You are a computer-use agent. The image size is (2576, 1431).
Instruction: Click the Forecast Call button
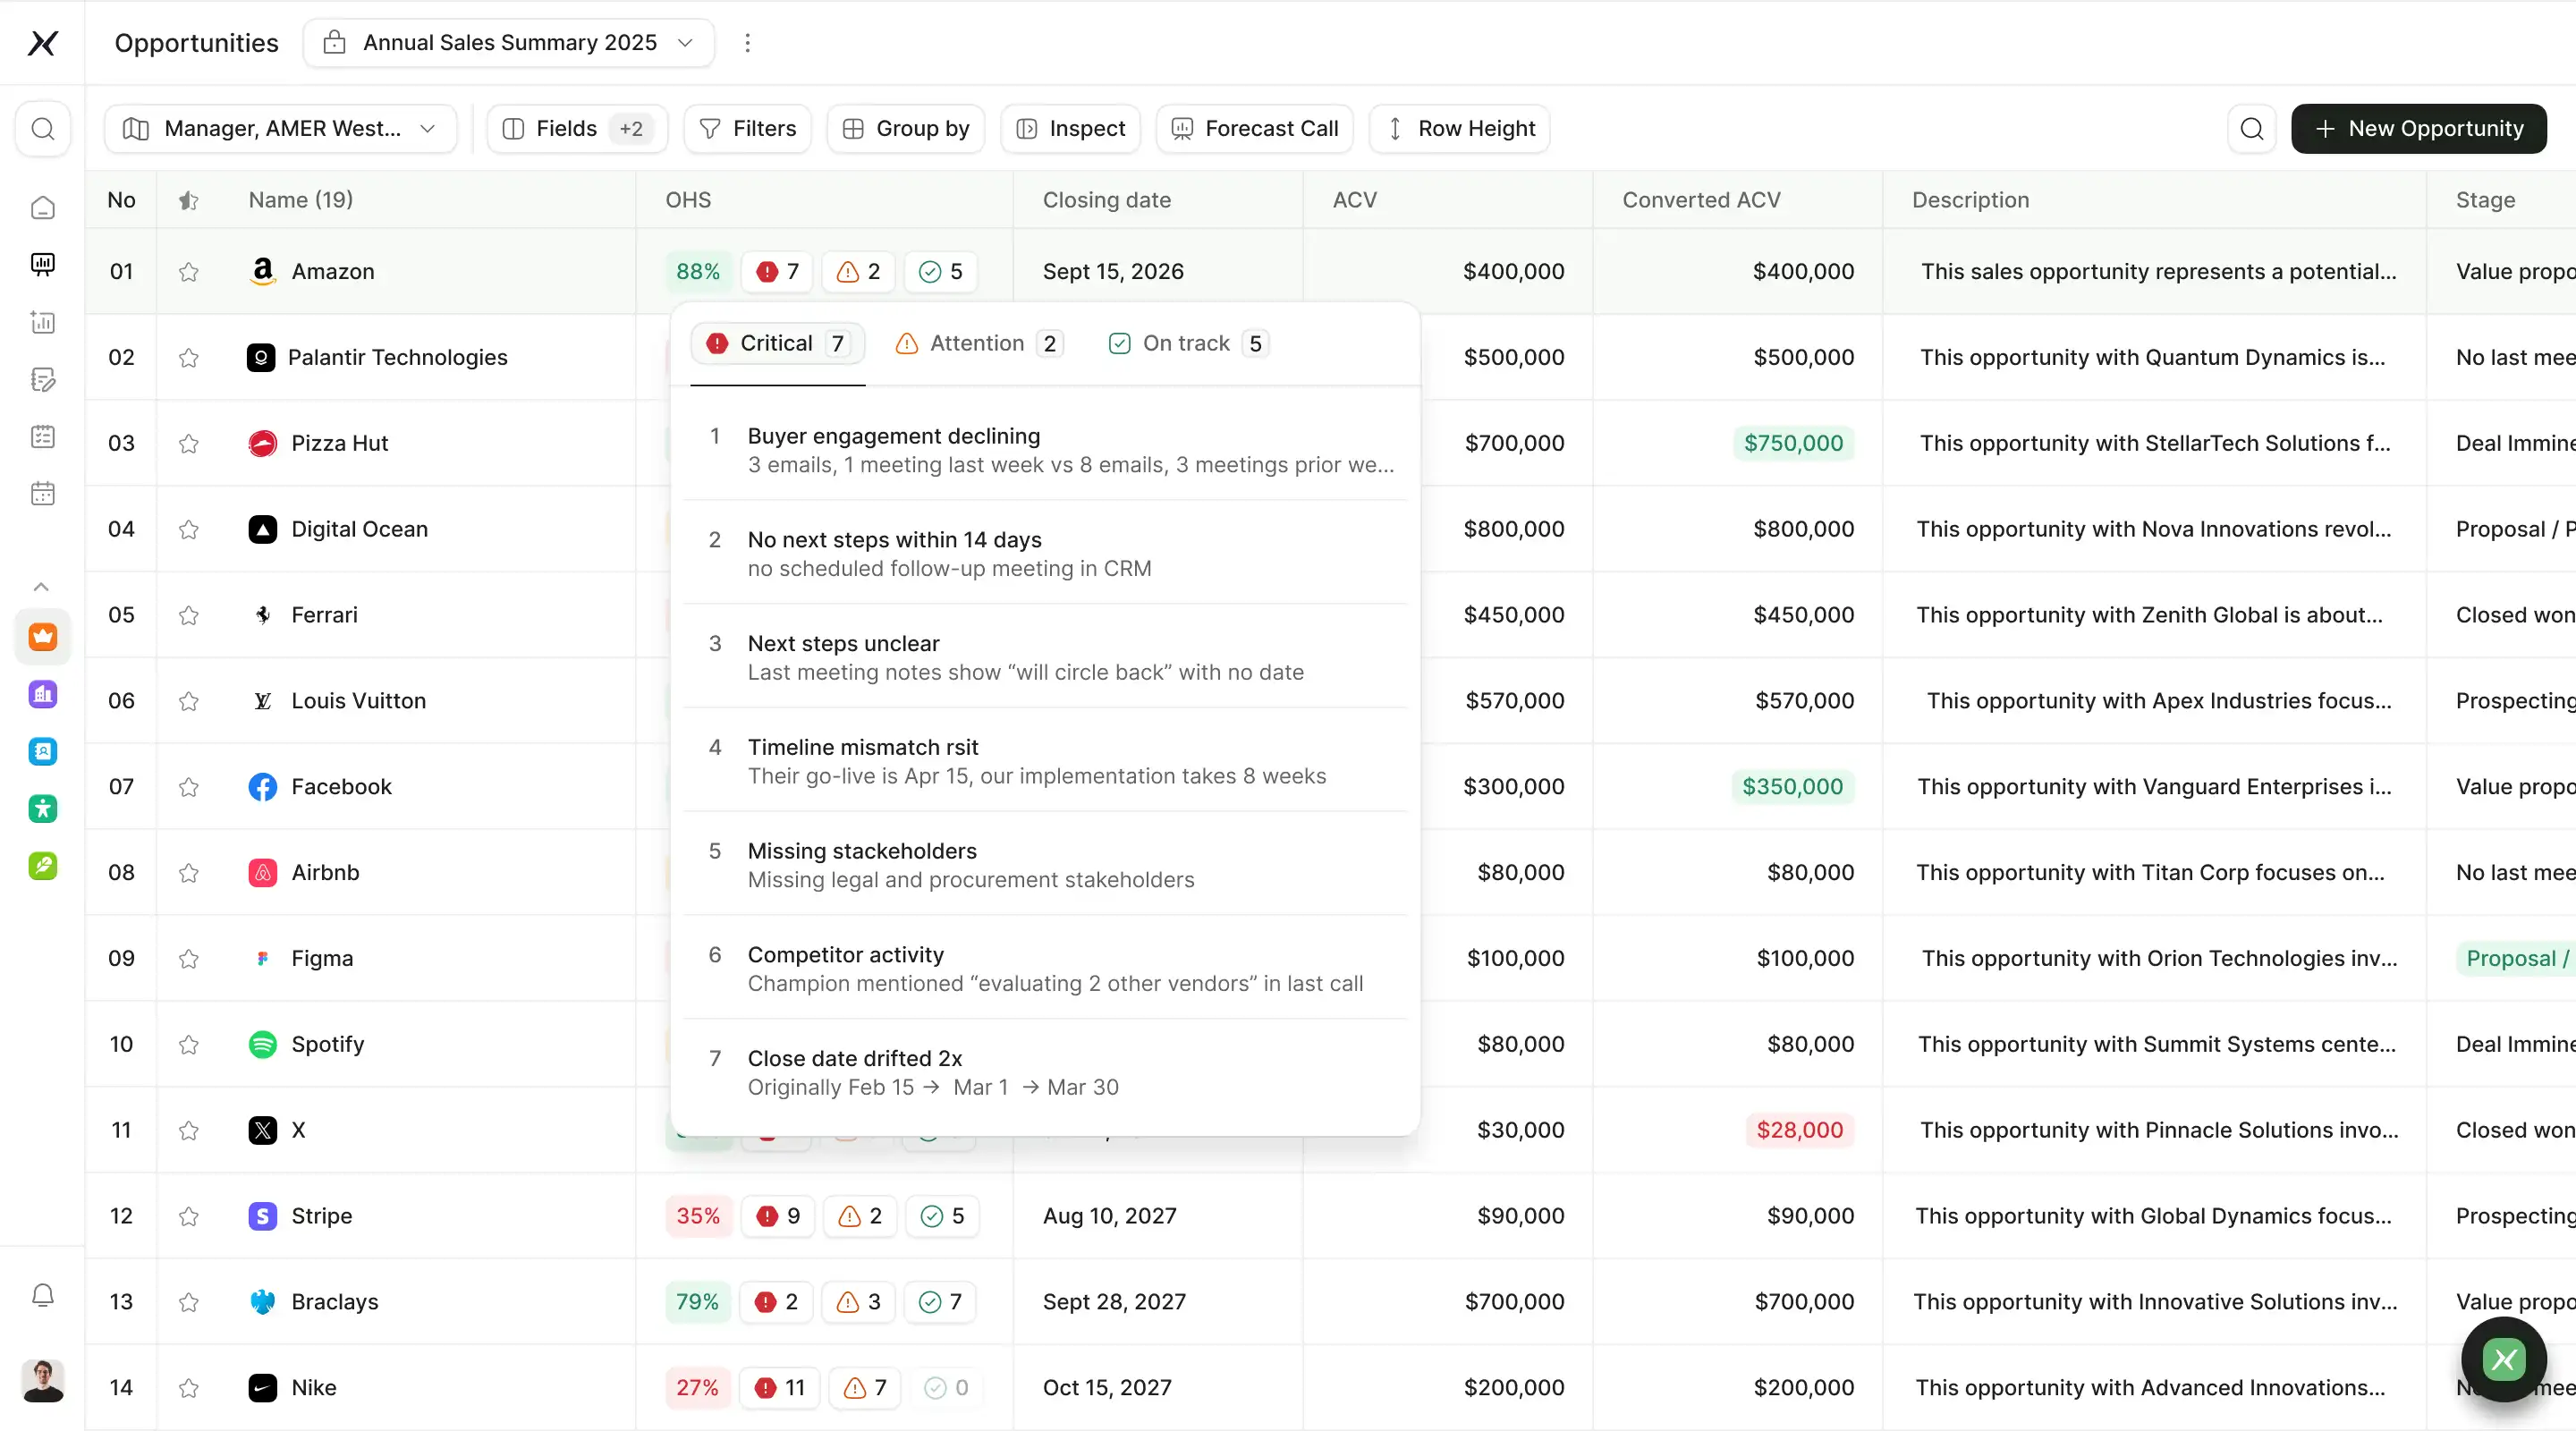click(x=1255, y=129)
